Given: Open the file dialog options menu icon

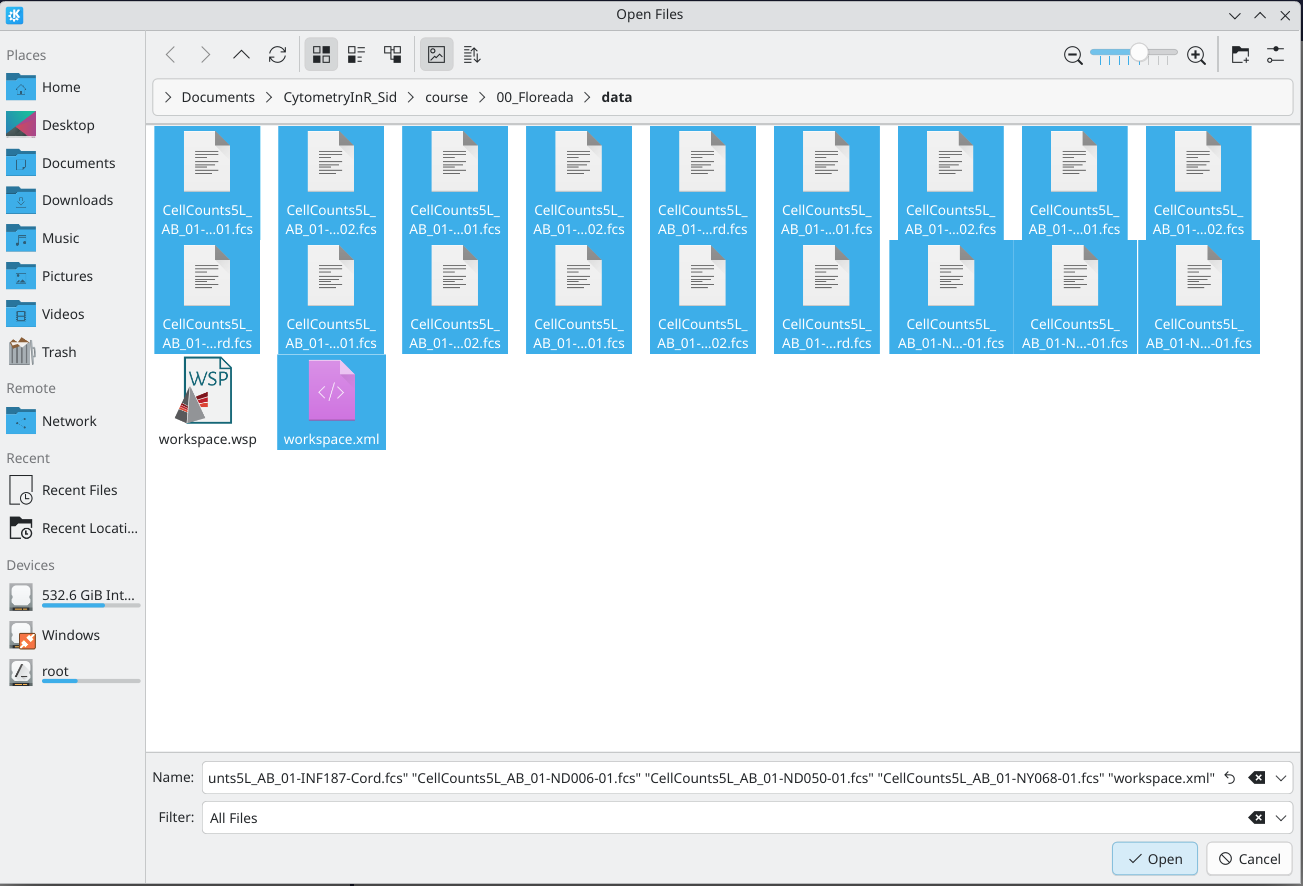Looking at the screenshot, I should click(1275, 55).
